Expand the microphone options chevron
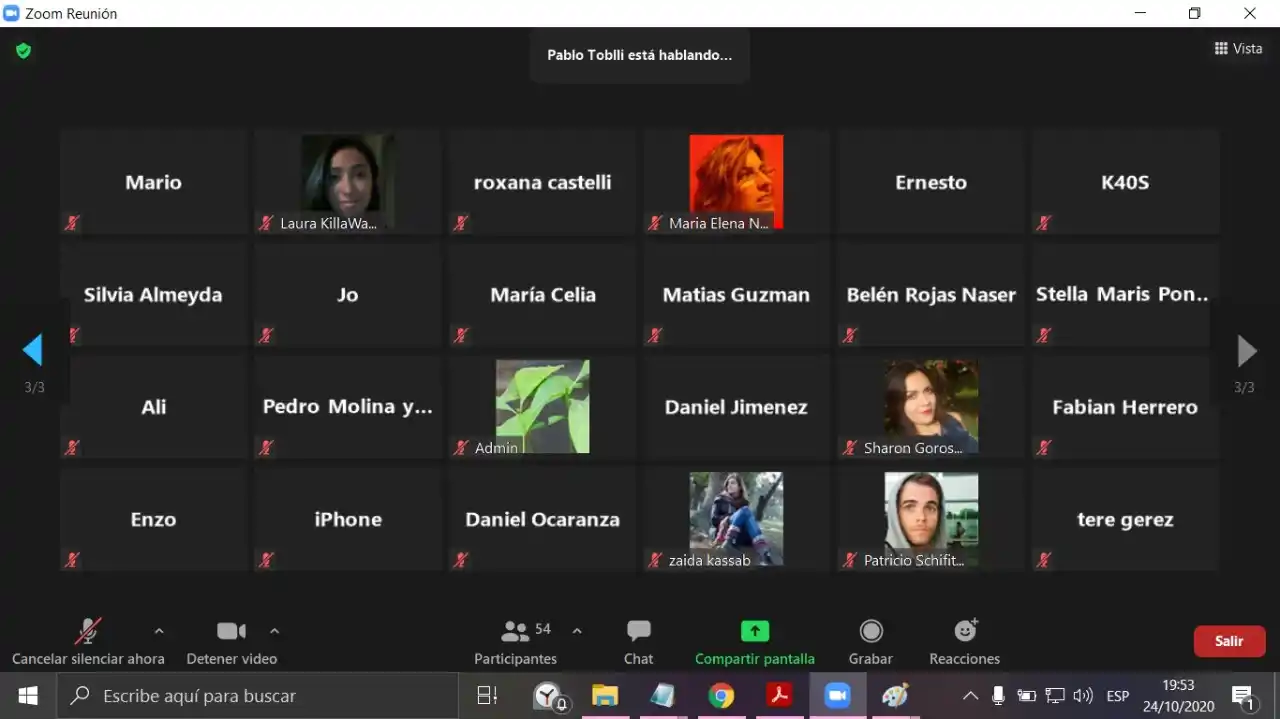 [160, 633]
